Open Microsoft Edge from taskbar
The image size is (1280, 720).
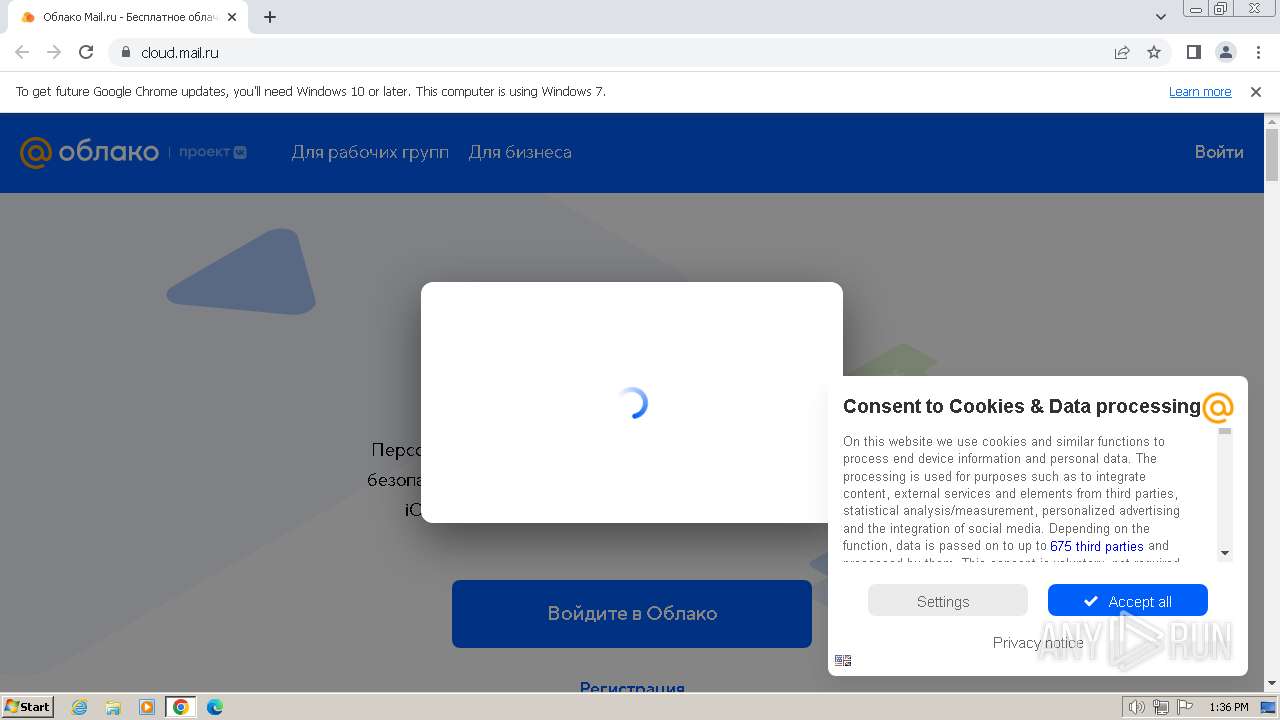tap(215, 707)
